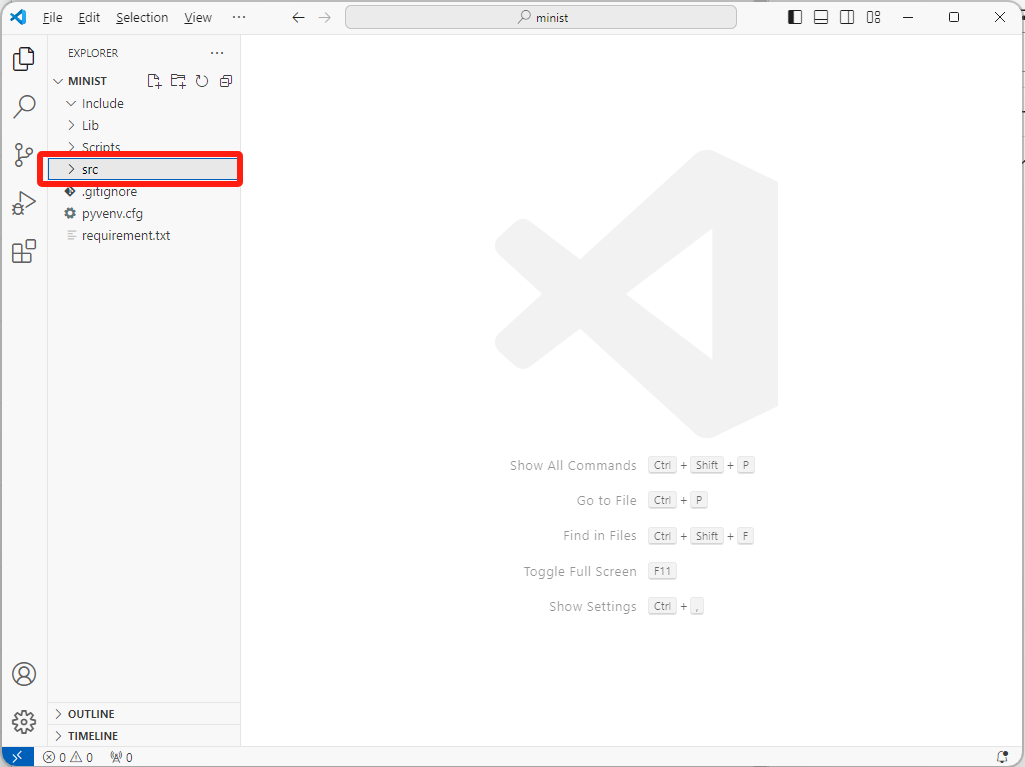Click the minist command center search box
This screenshot has width=1025, height=767.
(x=541, y=18)
